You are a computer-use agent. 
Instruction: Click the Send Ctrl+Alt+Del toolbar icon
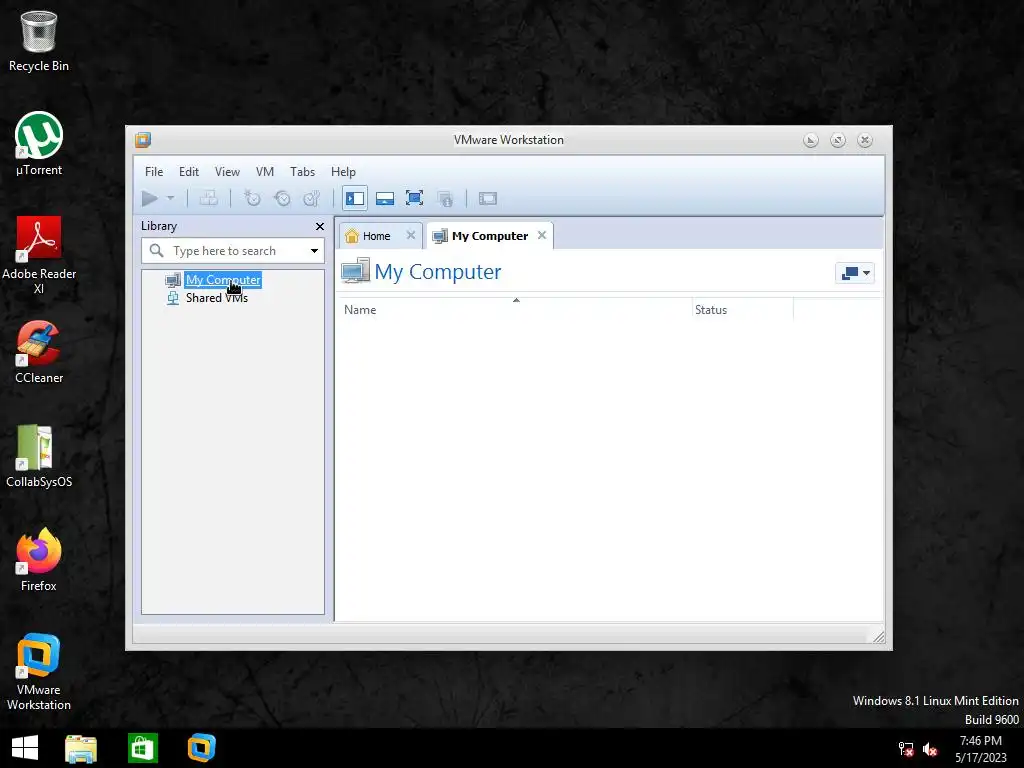point(208,198)
